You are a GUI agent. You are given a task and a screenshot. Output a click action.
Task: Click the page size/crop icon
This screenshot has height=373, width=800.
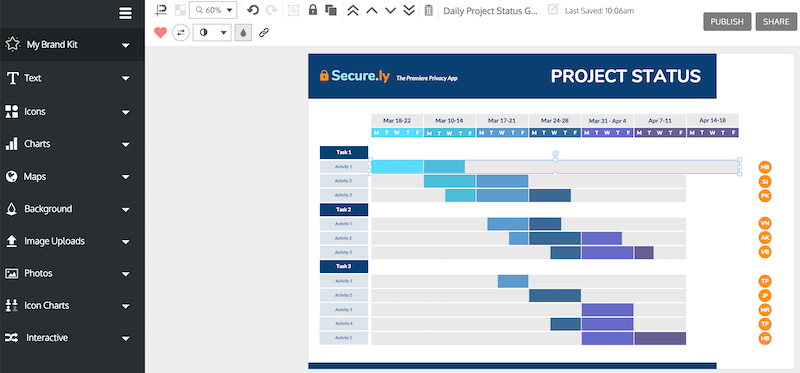tap(161, 10)
